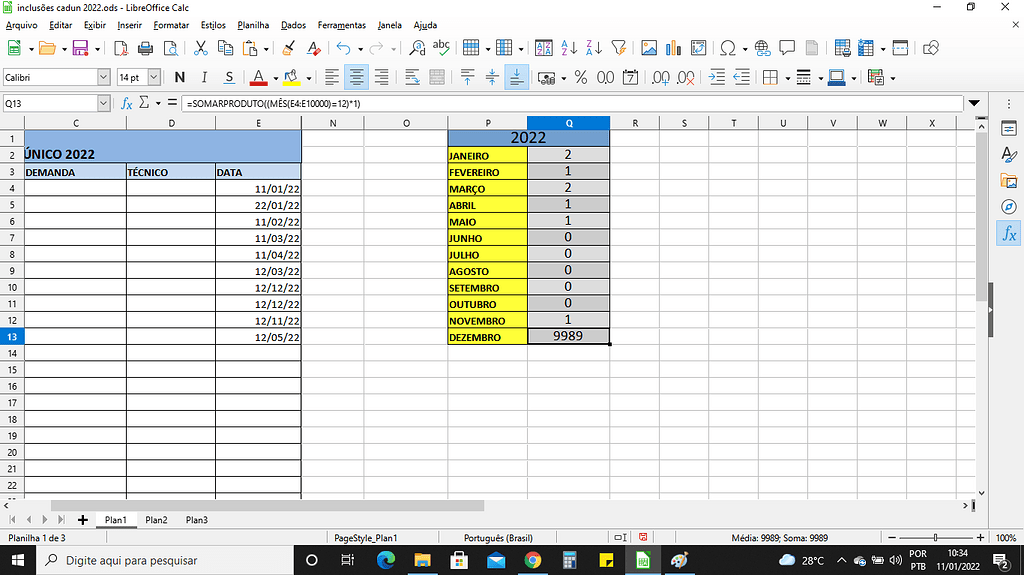The width and height of the screenshot is (1024, 575).
Task: Open the Planilha menu
Action: (253, 25)
